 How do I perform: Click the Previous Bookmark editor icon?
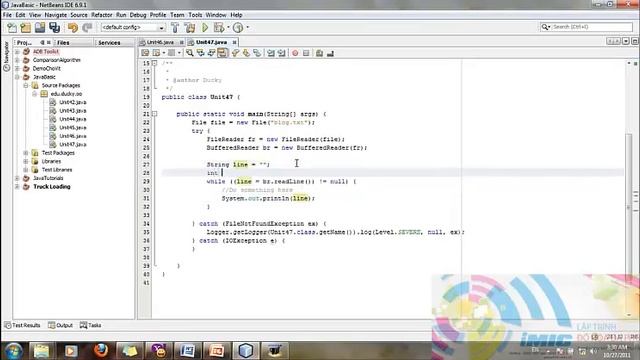pyautogui.click(x=235, y=53)
